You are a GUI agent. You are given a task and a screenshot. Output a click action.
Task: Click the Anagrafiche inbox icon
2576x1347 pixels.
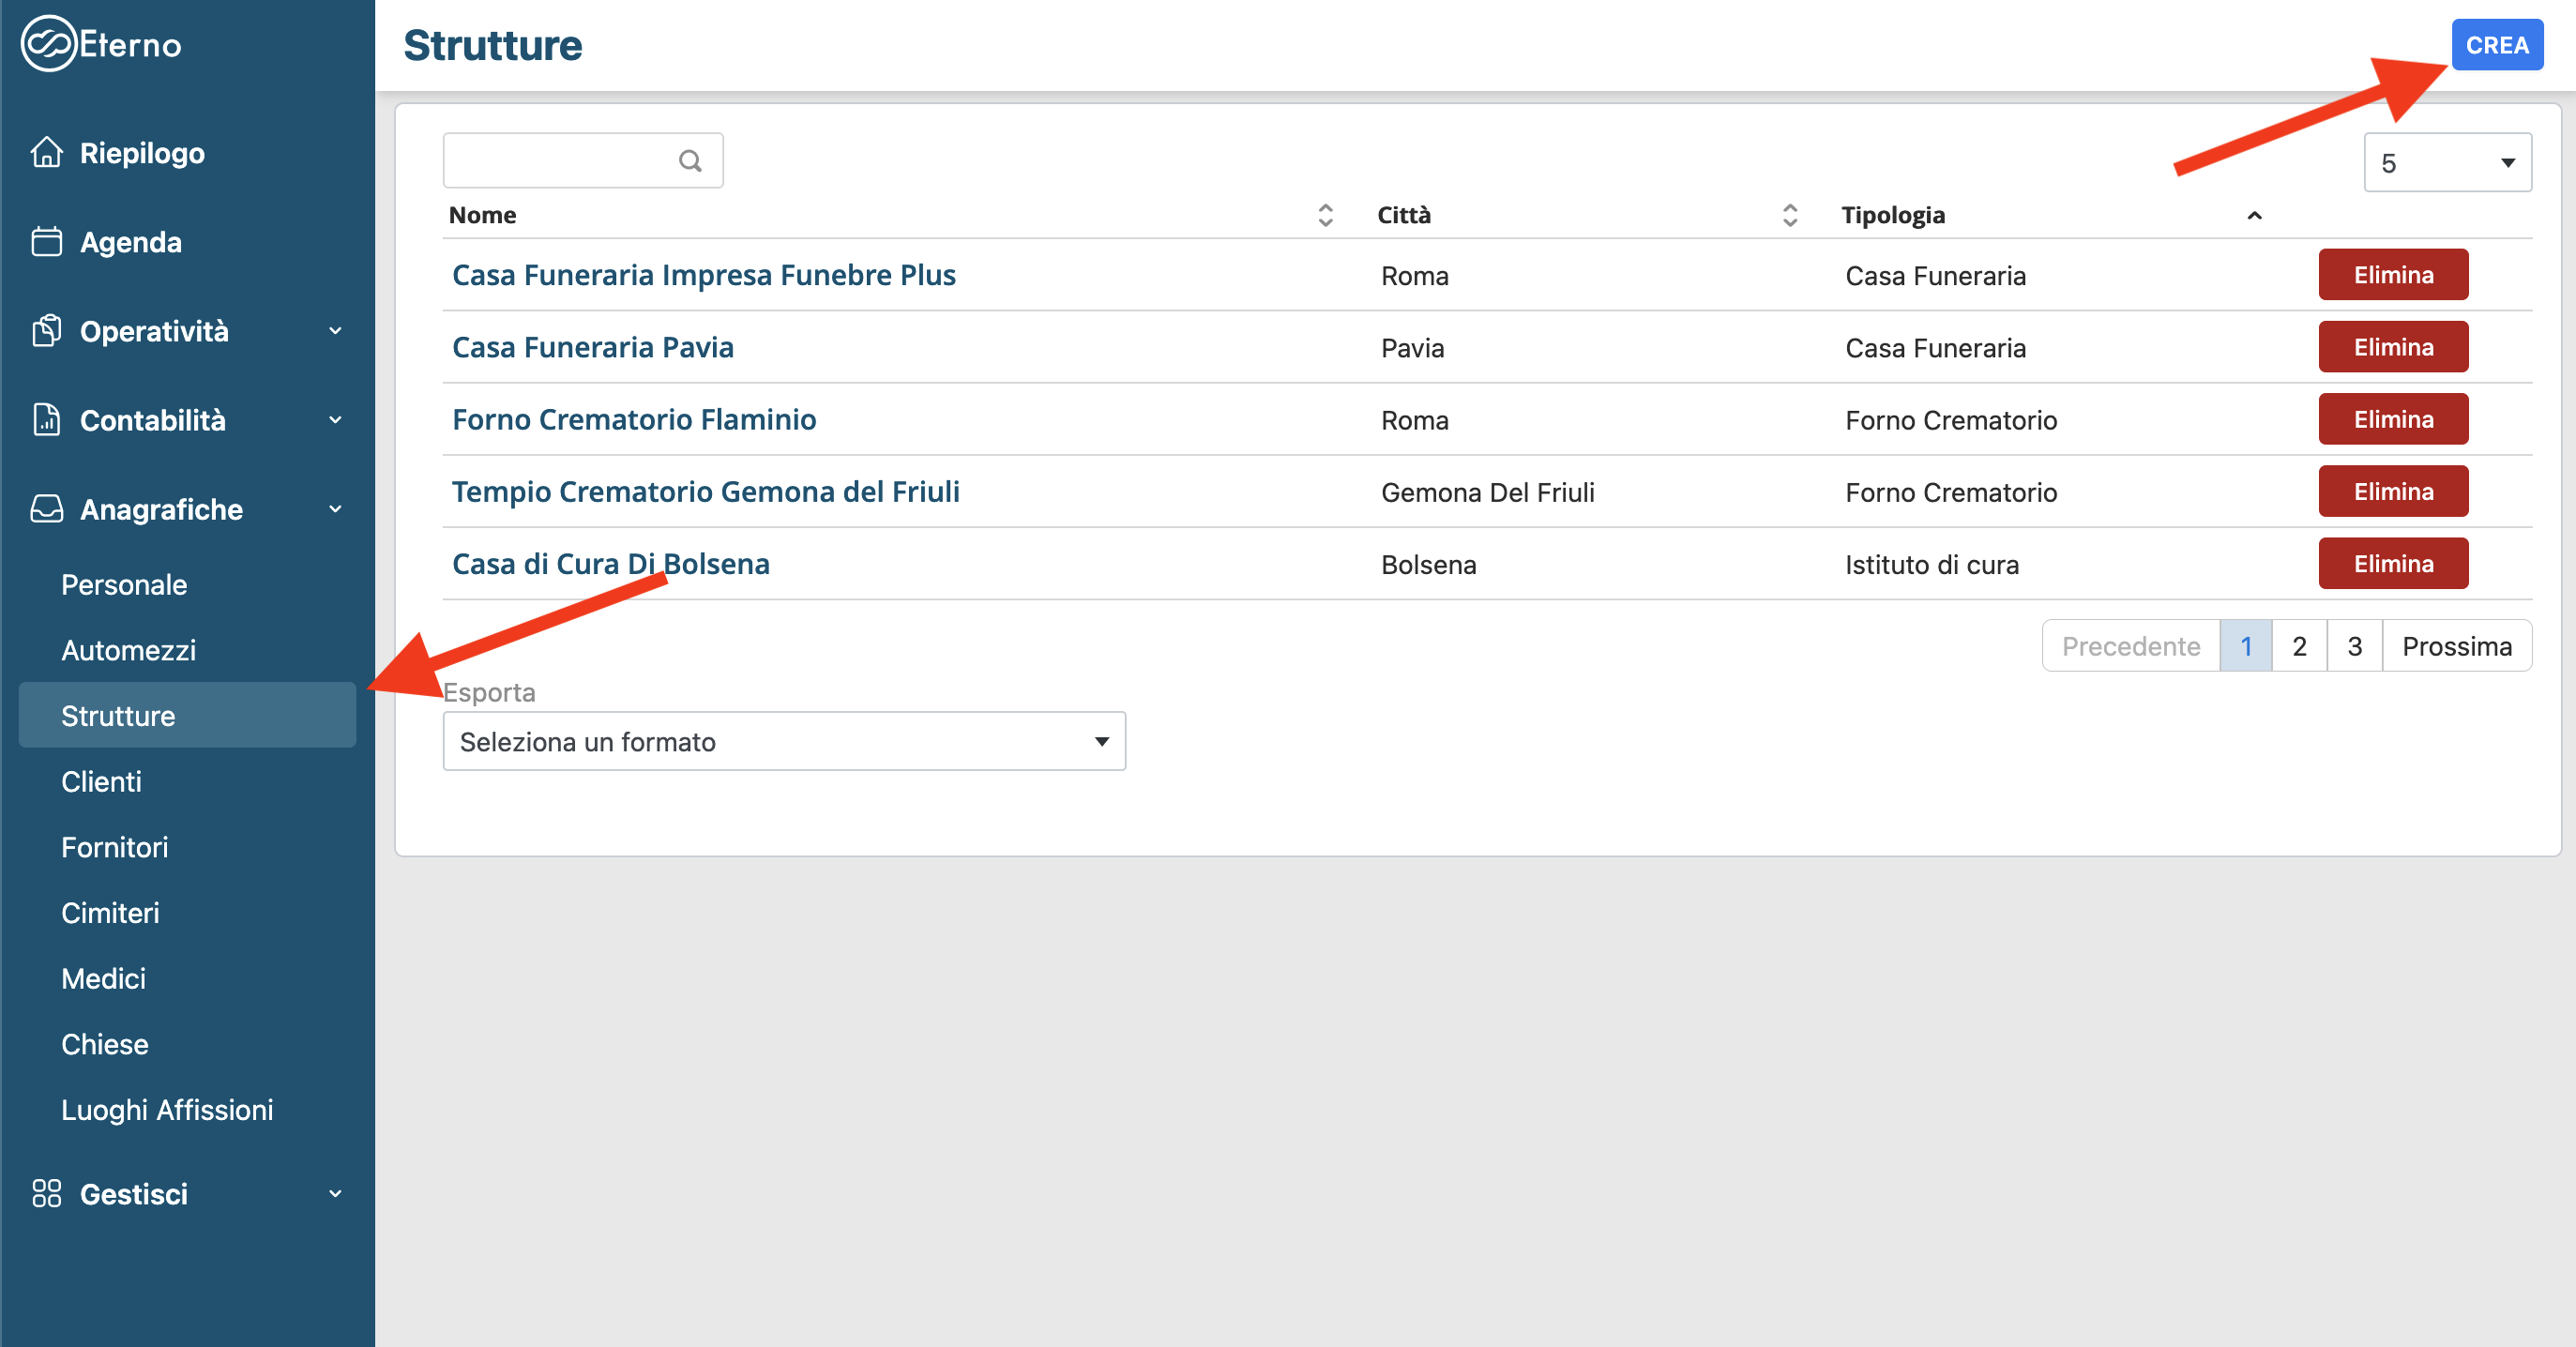pyautogui.click(x=46, y=509)
